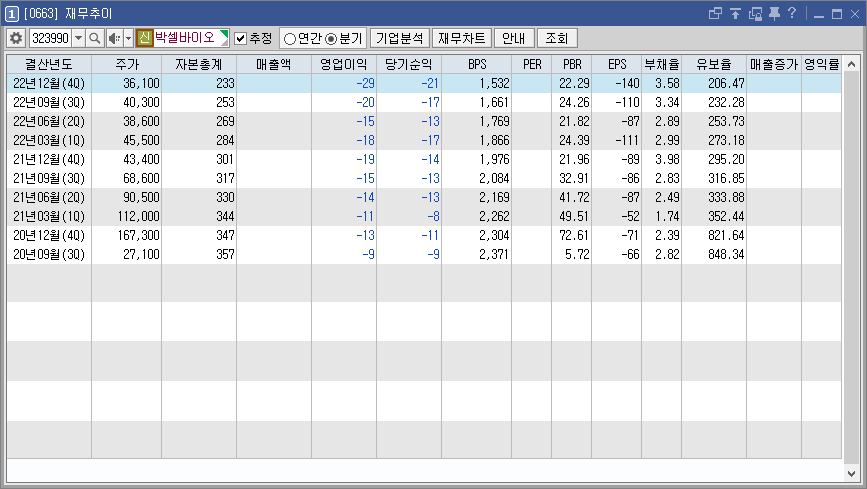Click debt ratio 3.98 cell
867x489 pixels.
pyautogui.click(x=661, y=159)
